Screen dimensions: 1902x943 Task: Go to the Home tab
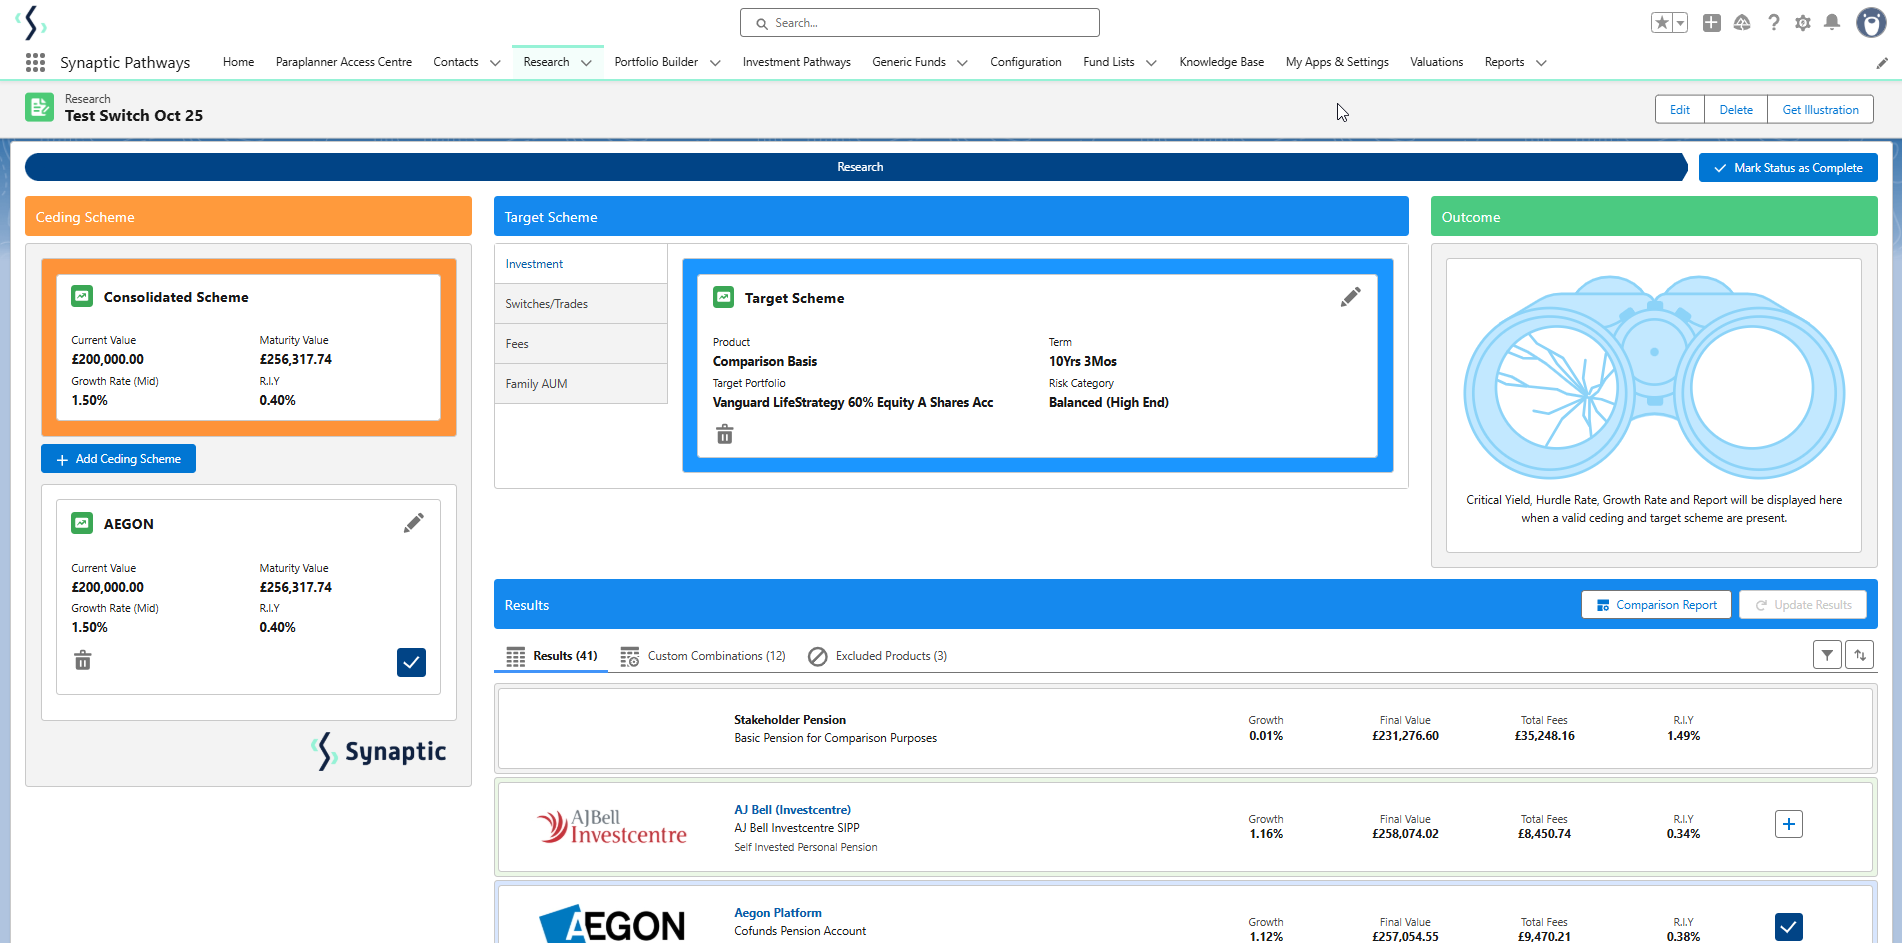(x=238, y=62)
